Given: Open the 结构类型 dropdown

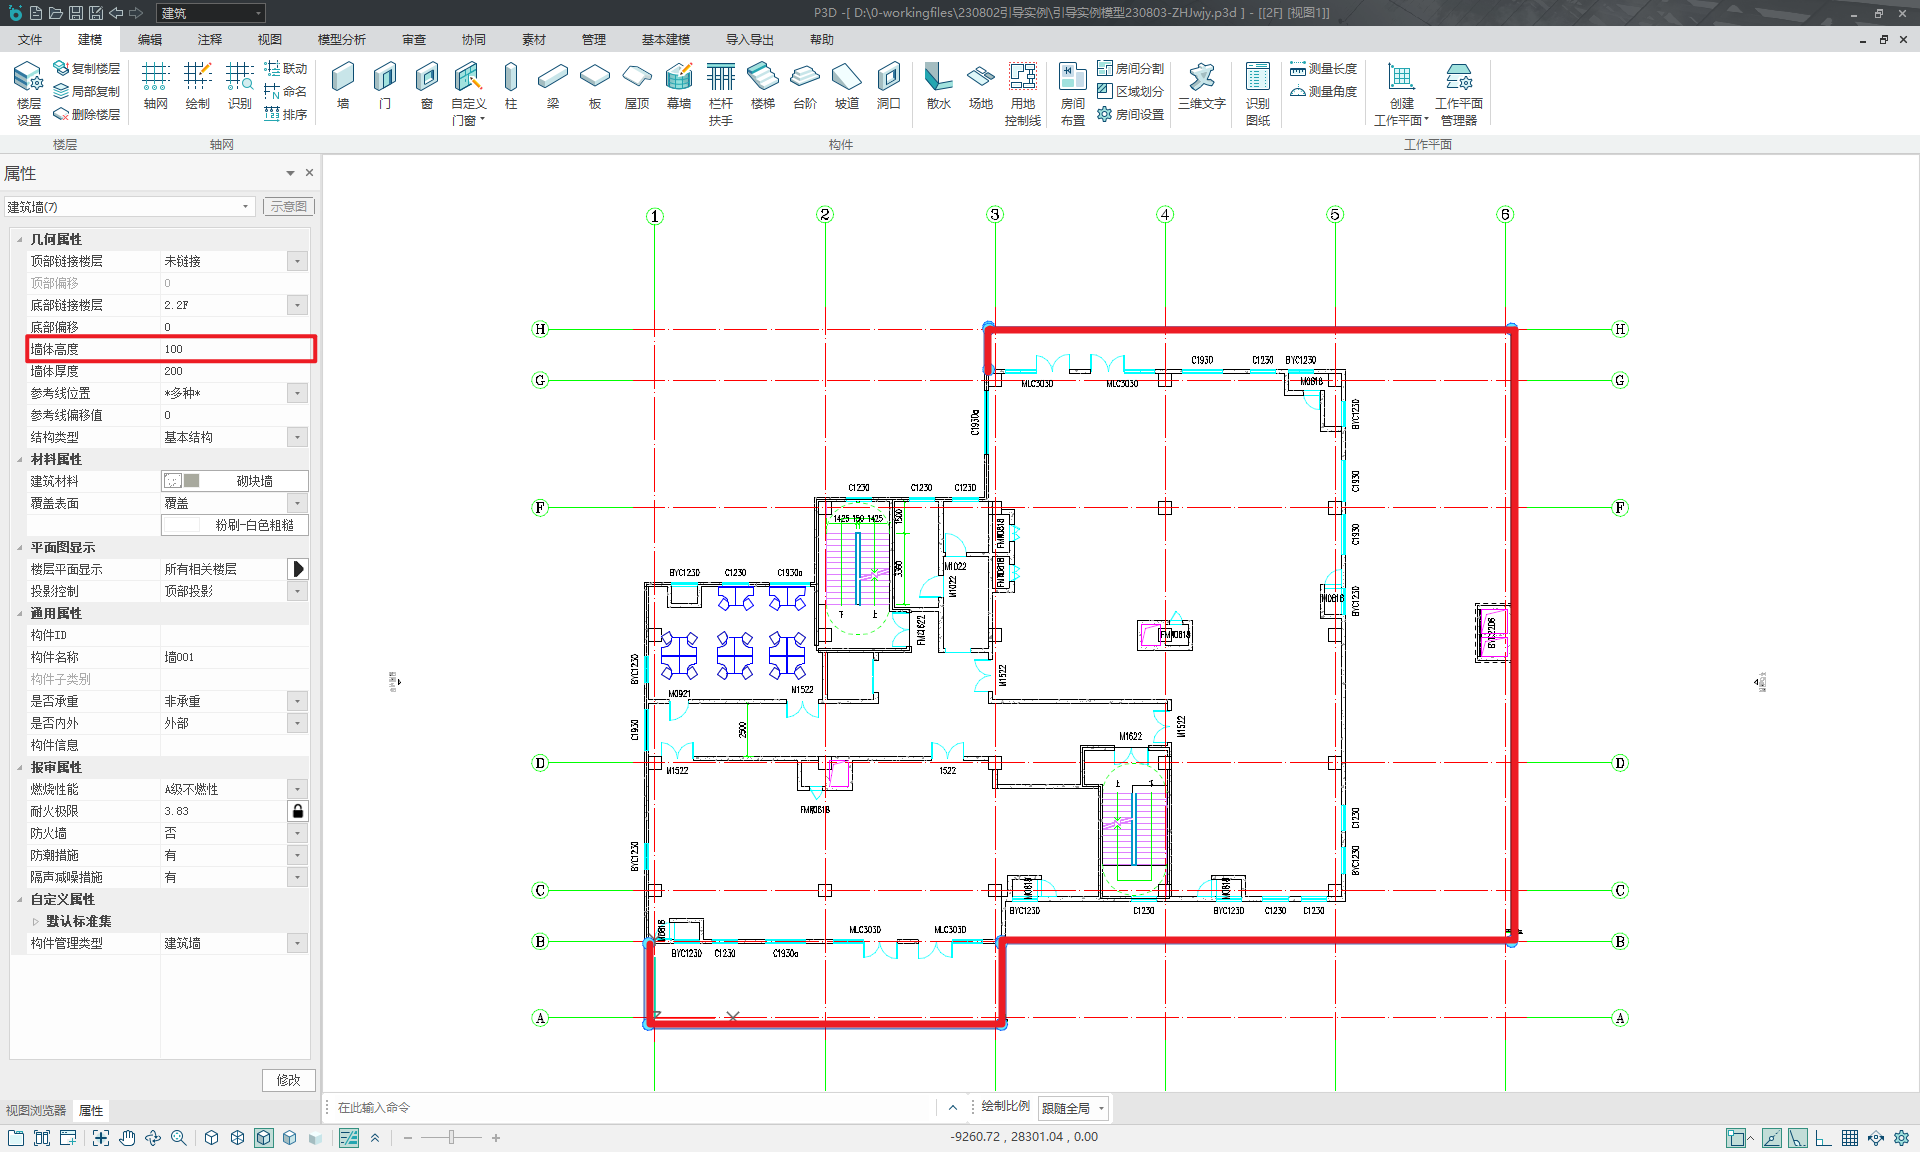Looking at the screenshot, I should [x=297, y=437].
